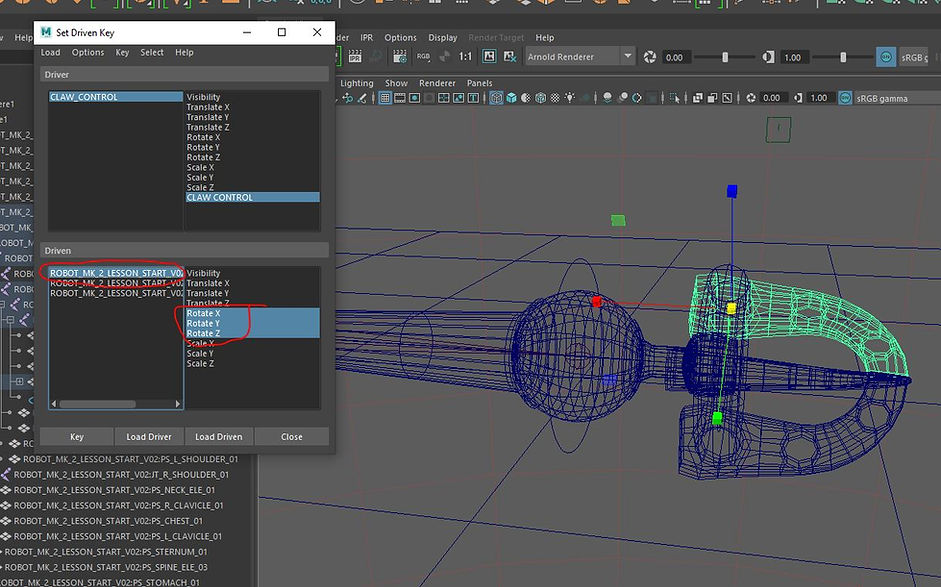Adjust the Render View exposure slider
The height and width of the screenshot is (587, 941).
pos(725,57)
